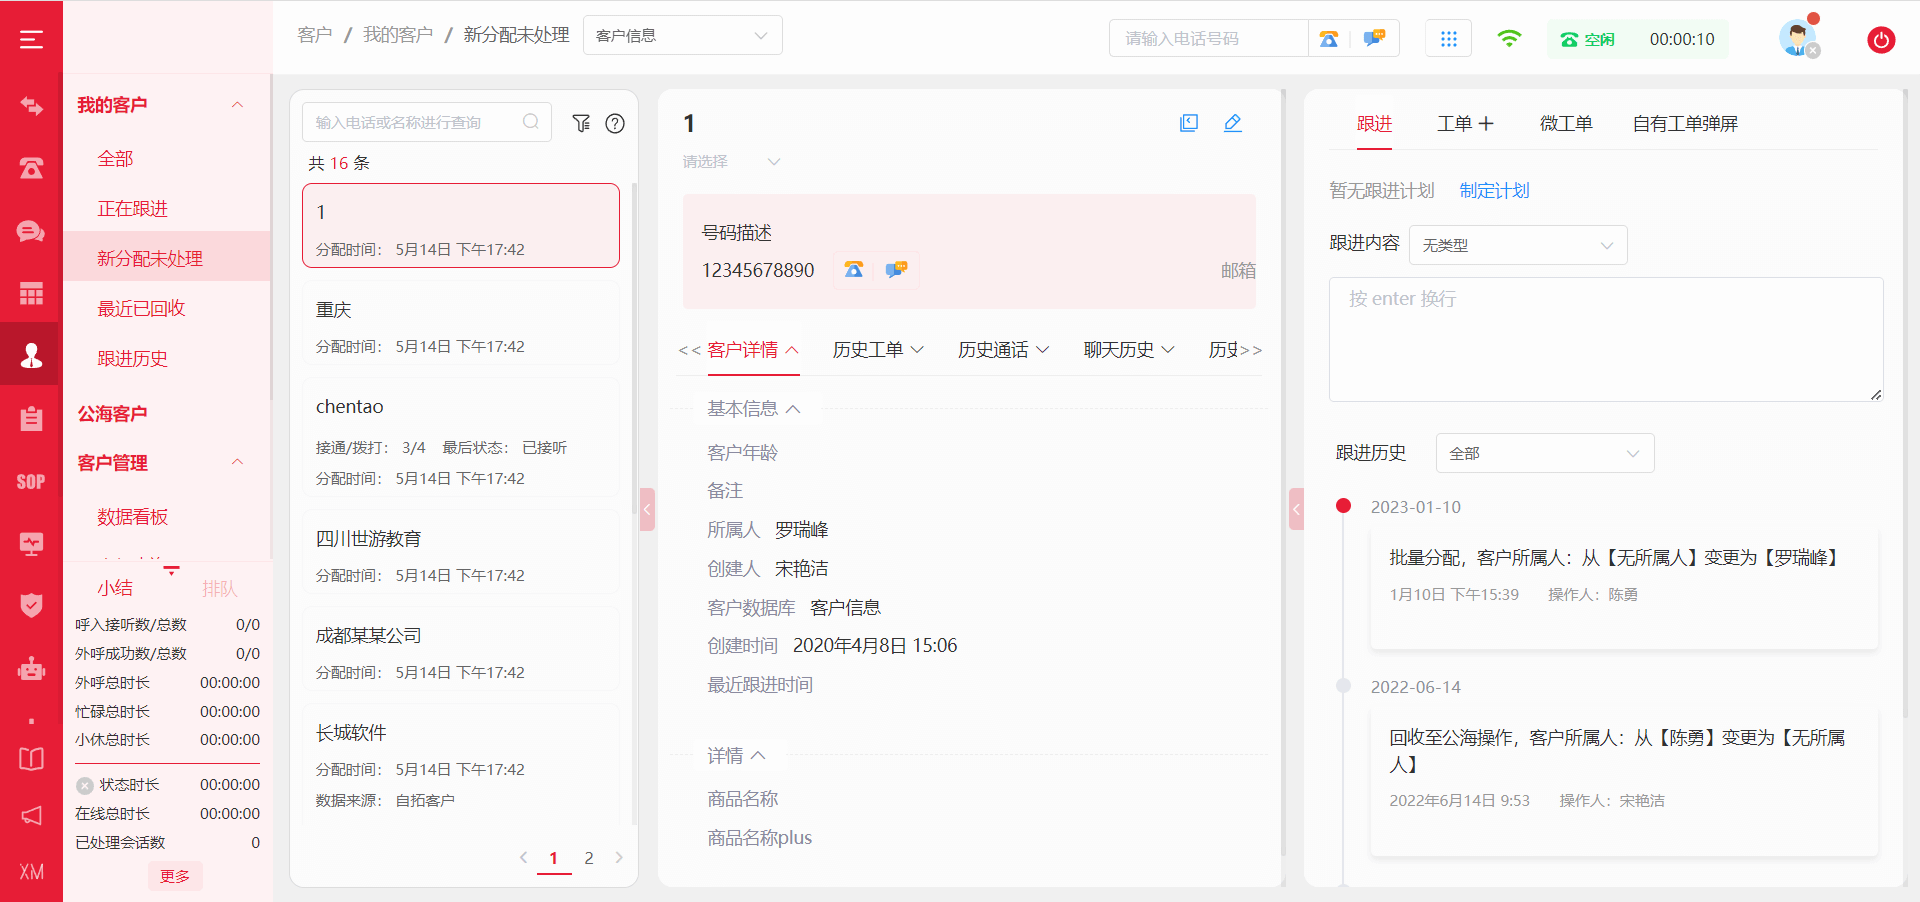Collapse the 我的客户 menu group
Viewport: 1920px width, 902px height.
point(238,105)
